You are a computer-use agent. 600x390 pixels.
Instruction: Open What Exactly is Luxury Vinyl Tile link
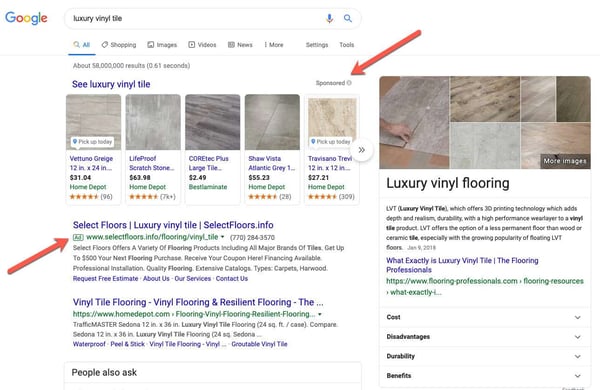coord(462,265)
